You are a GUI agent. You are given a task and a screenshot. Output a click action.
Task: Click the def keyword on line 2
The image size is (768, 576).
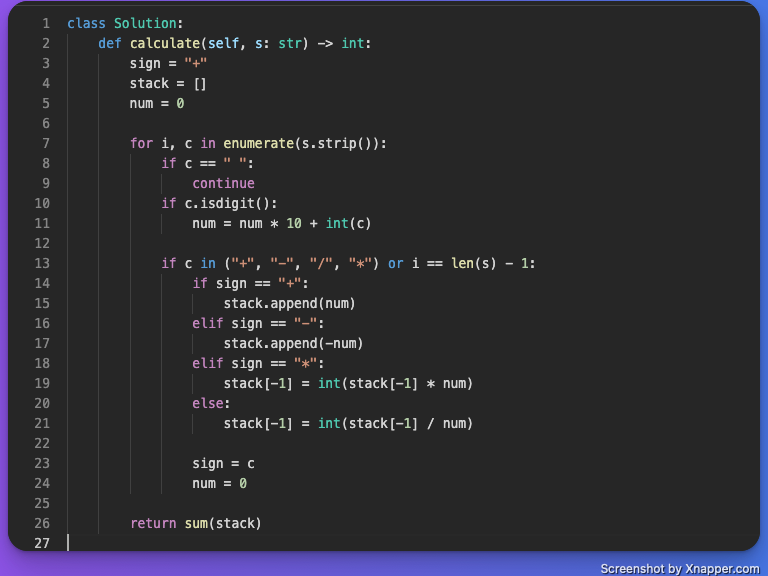tap(110, 44)
